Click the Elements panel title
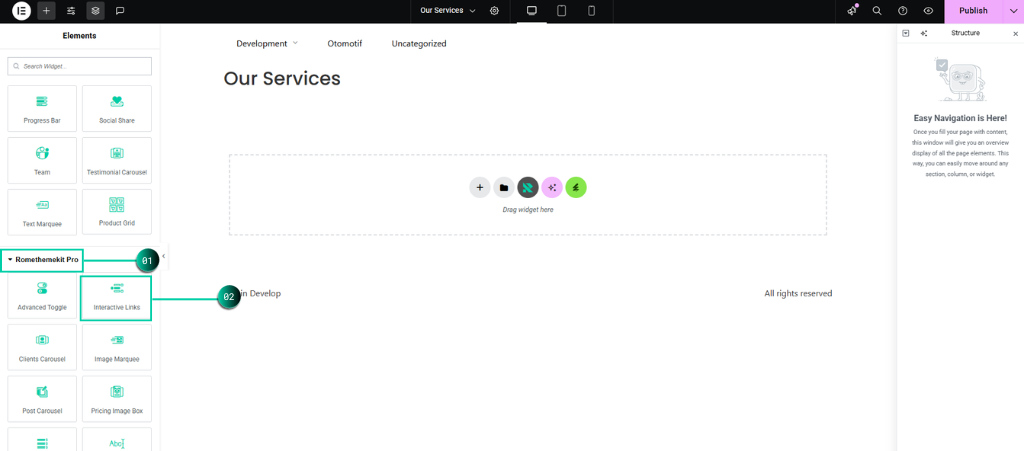The image size is (1024, 451). (80, 36)
